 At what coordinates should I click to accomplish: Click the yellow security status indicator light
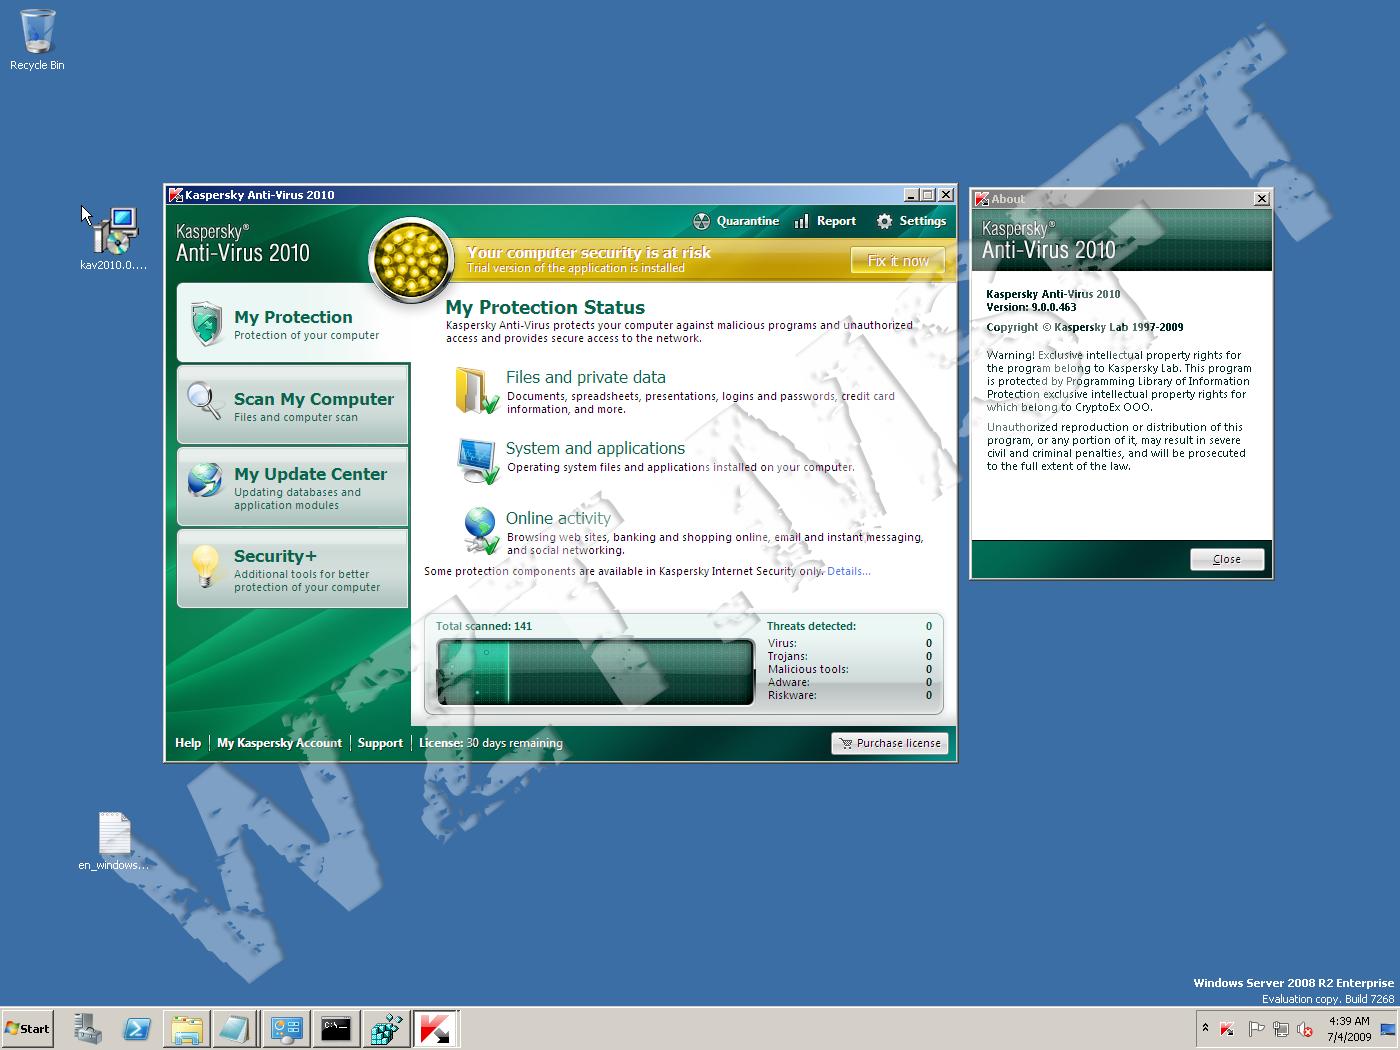tap(411, 260)
